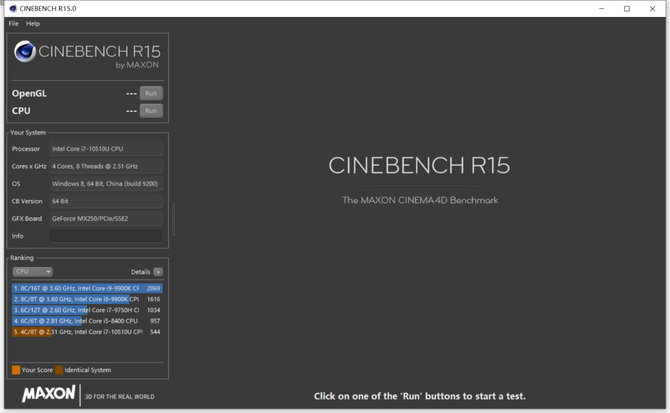Open the File menu

click(x=14, y=23)
